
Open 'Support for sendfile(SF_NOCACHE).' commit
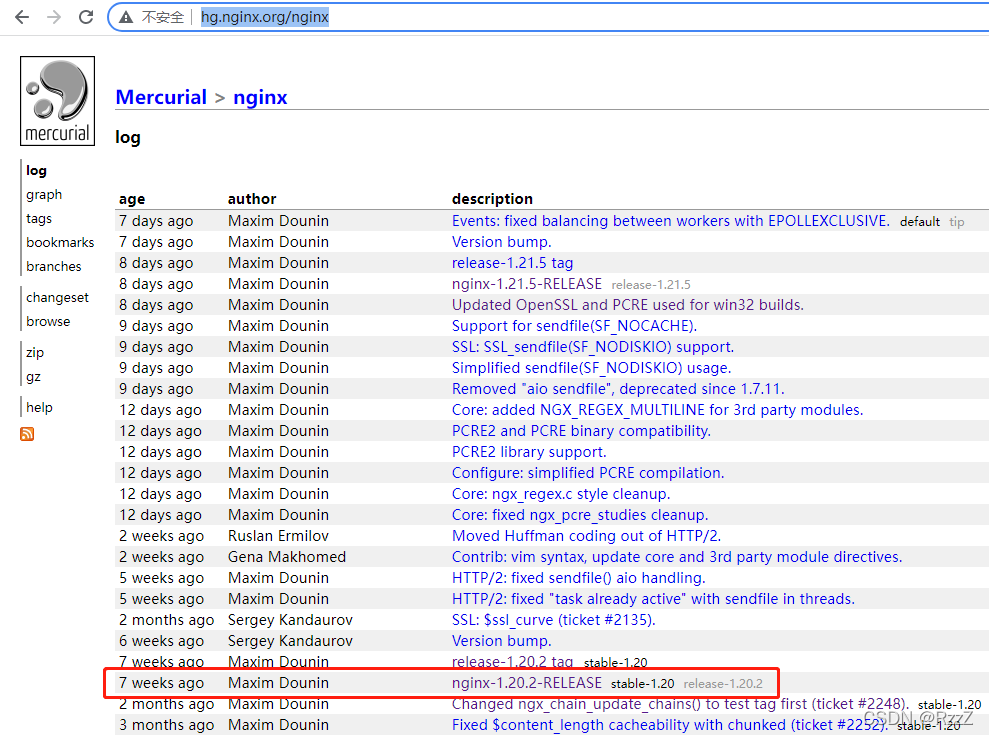point(574,326)
